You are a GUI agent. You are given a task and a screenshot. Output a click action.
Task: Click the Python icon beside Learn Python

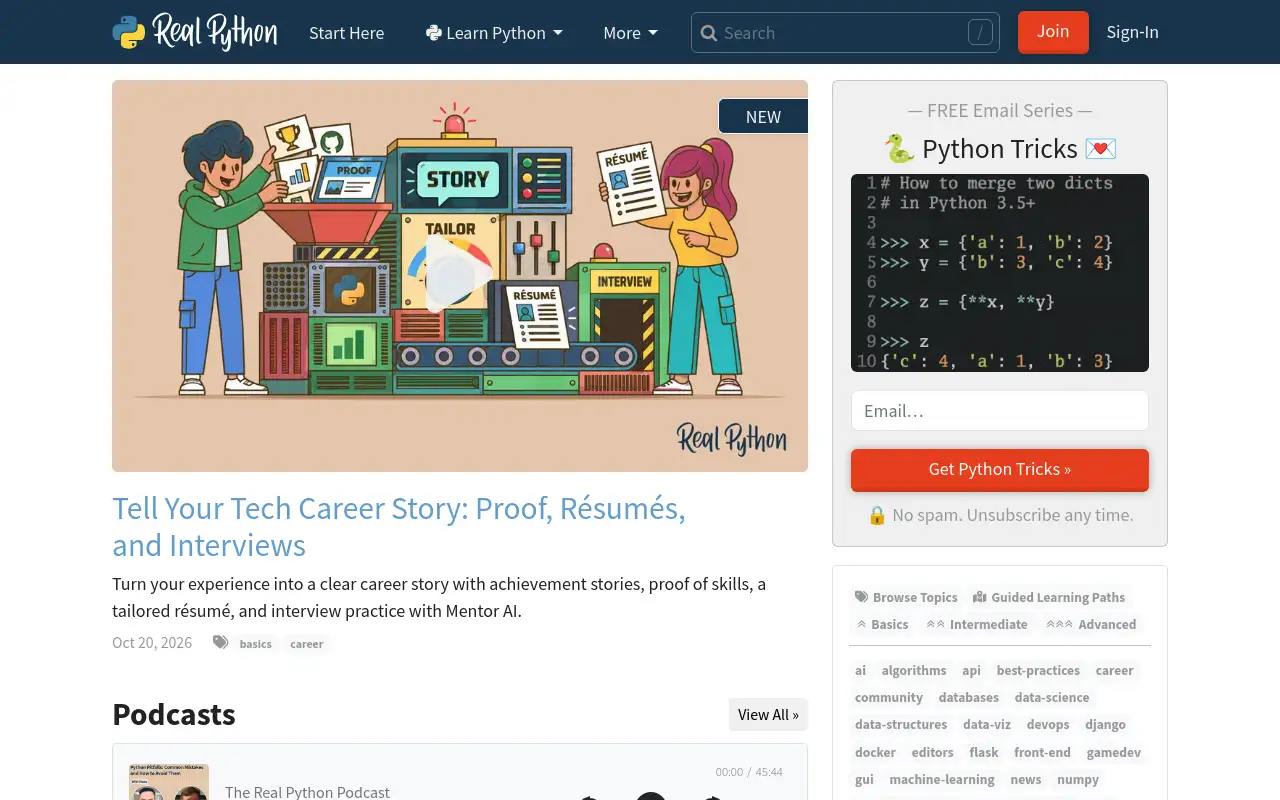[434, 33]
